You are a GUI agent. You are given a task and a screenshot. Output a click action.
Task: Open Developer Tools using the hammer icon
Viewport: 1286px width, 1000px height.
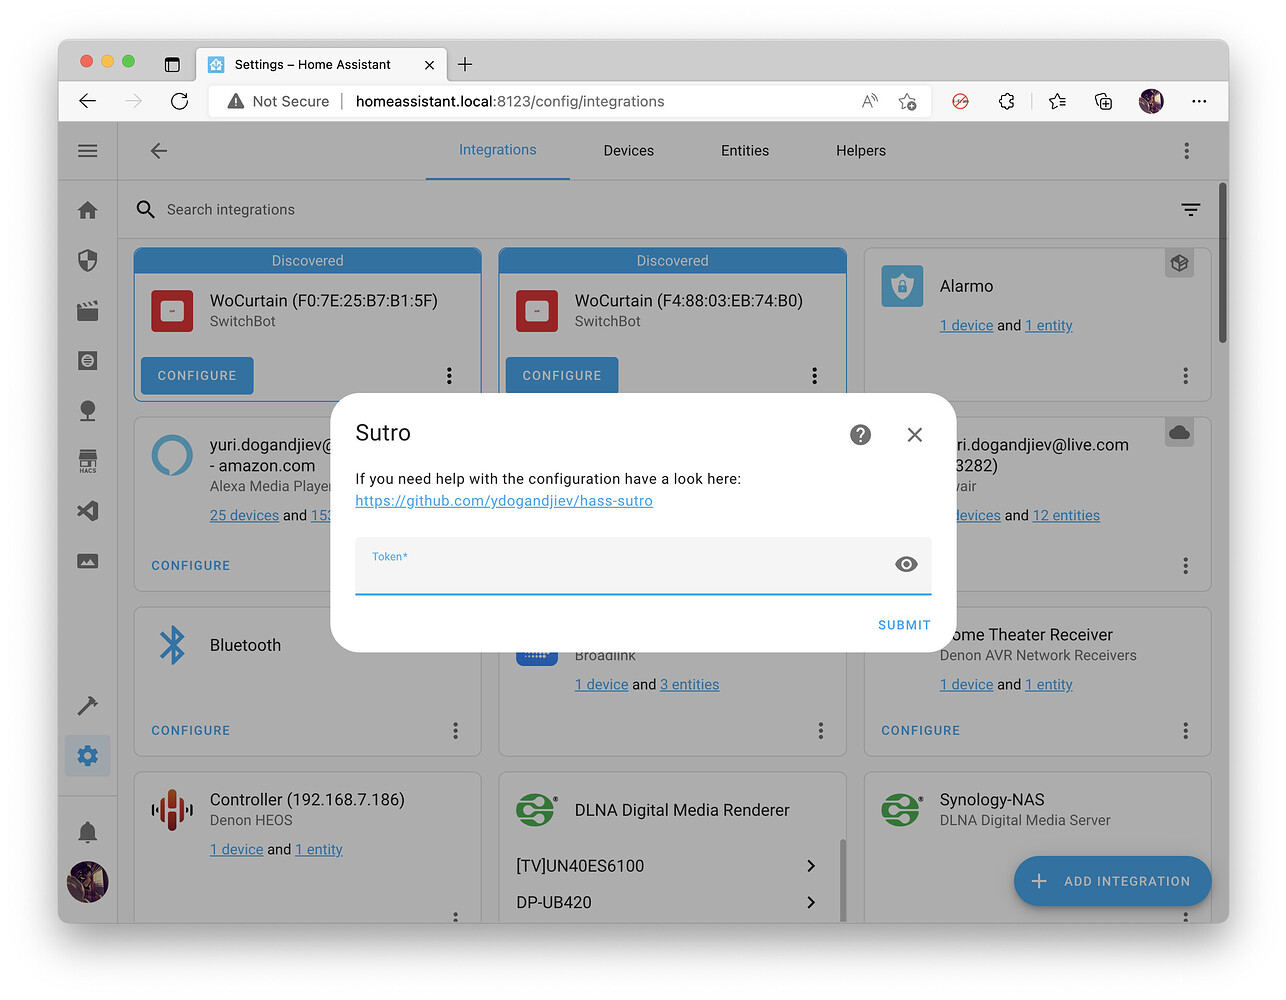[87, 705]
